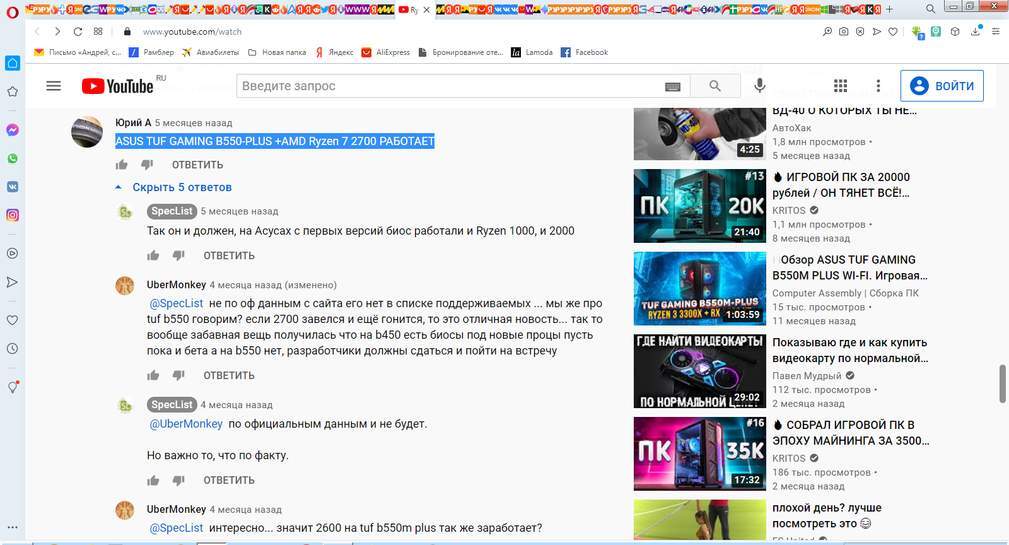Open the Facebook bookmark
Viewport: 1009px width, 545px height.
[x=584, y=52]
